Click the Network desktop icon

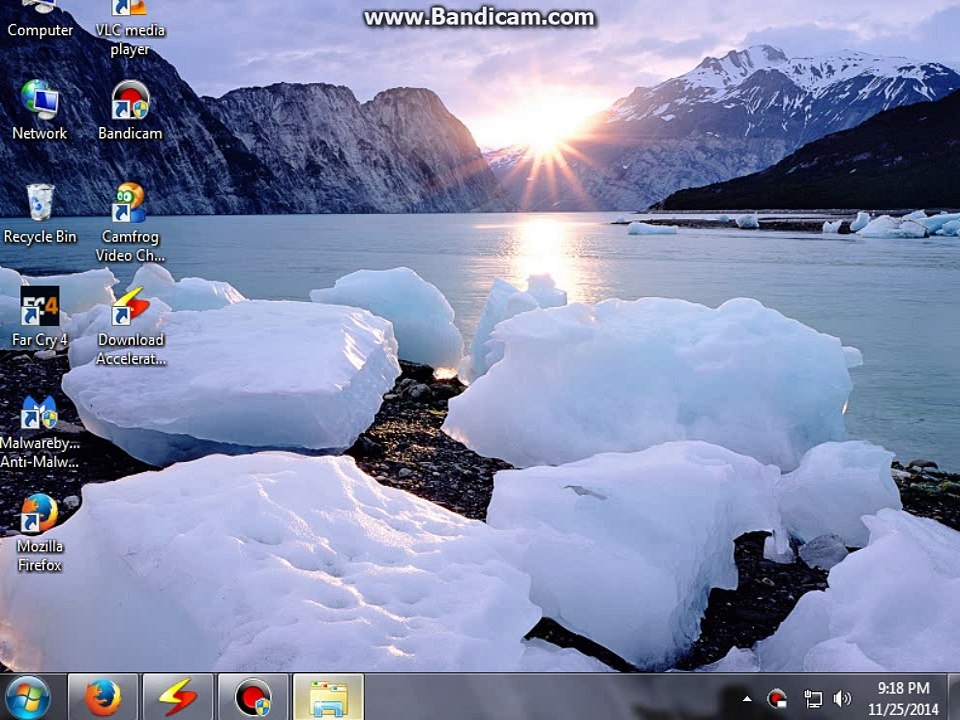pyautogui.click(x=40, y=110)
